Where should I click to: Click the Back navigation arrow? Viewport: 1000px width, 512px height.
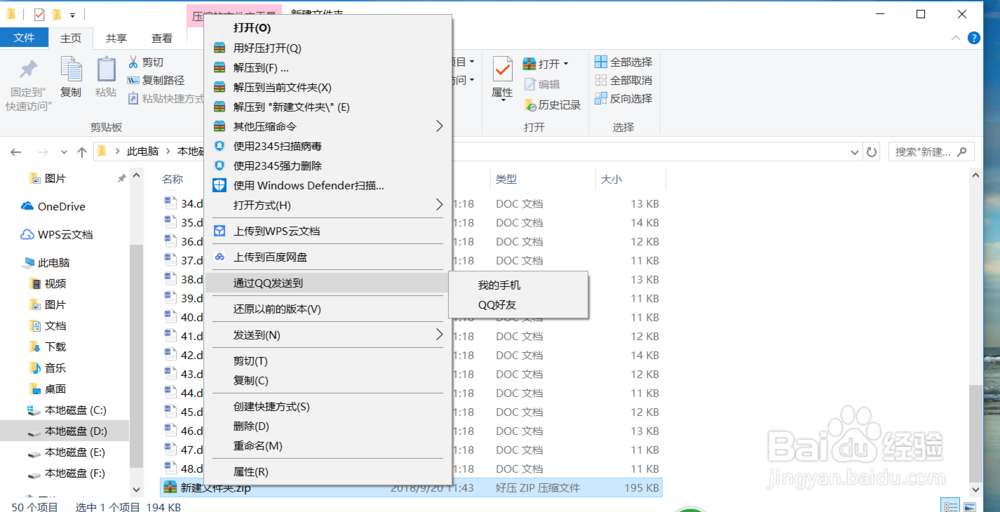click(16, 152)
